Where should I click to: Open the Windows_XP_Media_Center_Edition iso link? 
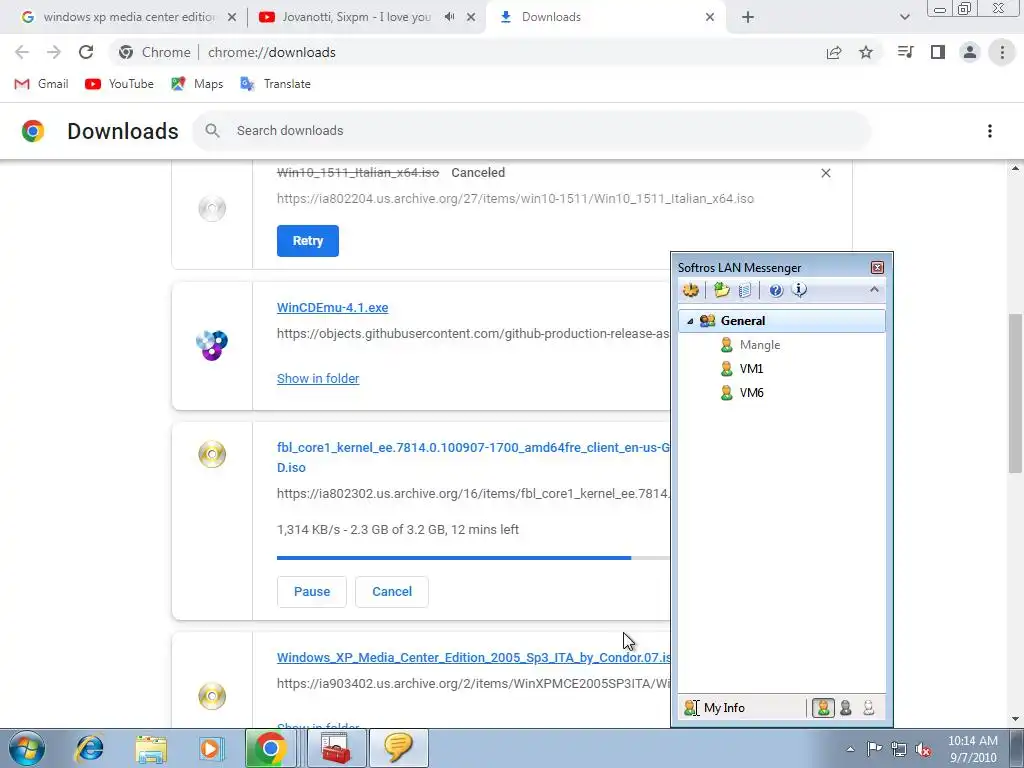(473, 658)
